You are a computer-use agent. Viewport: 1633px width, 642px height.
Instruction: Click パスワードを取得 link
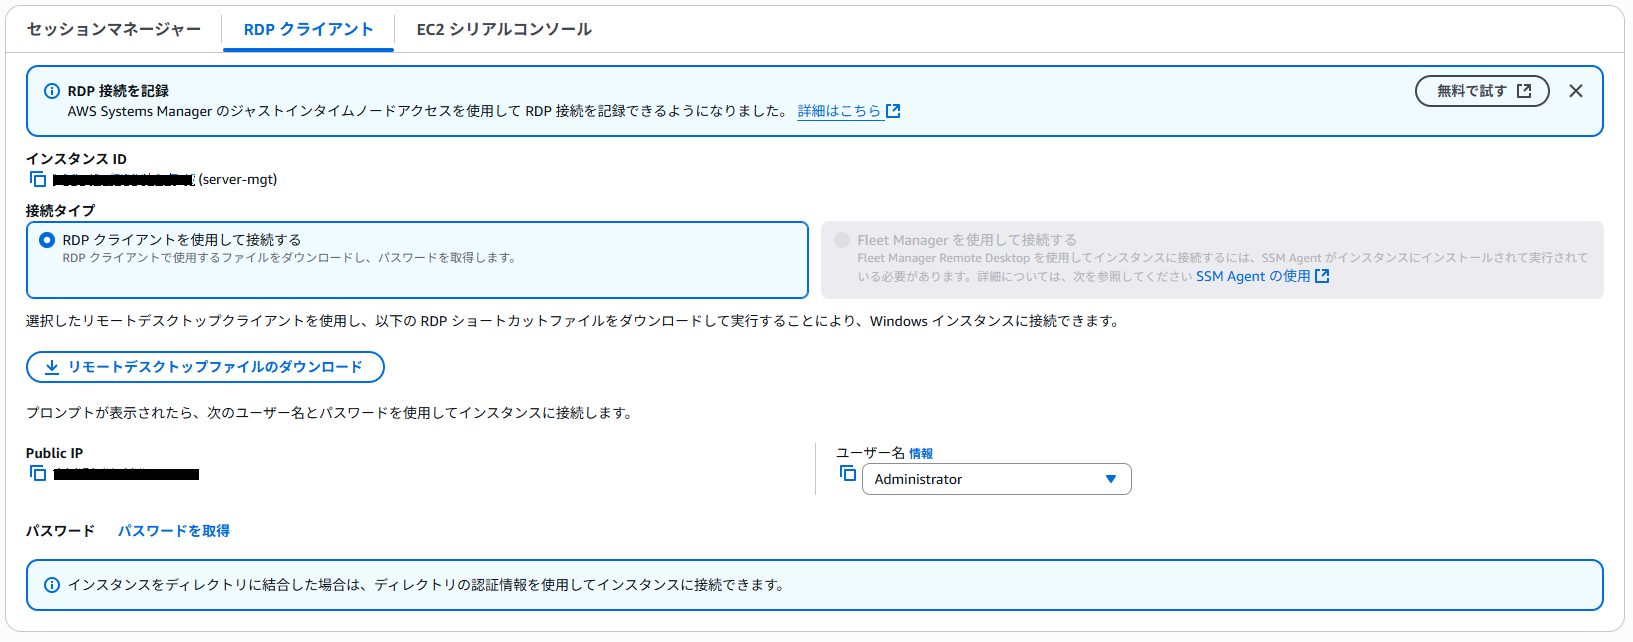pyautogui.click(x=174, y=531)
